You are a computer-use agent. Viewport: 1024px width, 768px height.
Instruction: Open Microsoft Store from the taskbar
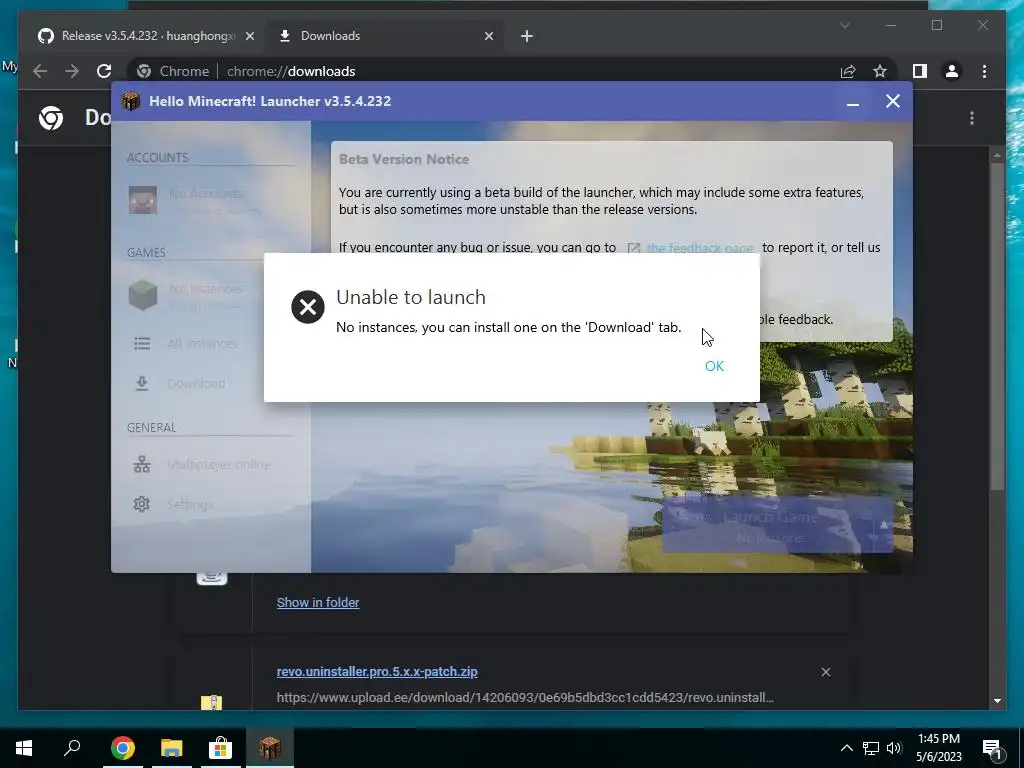[220, 748]
